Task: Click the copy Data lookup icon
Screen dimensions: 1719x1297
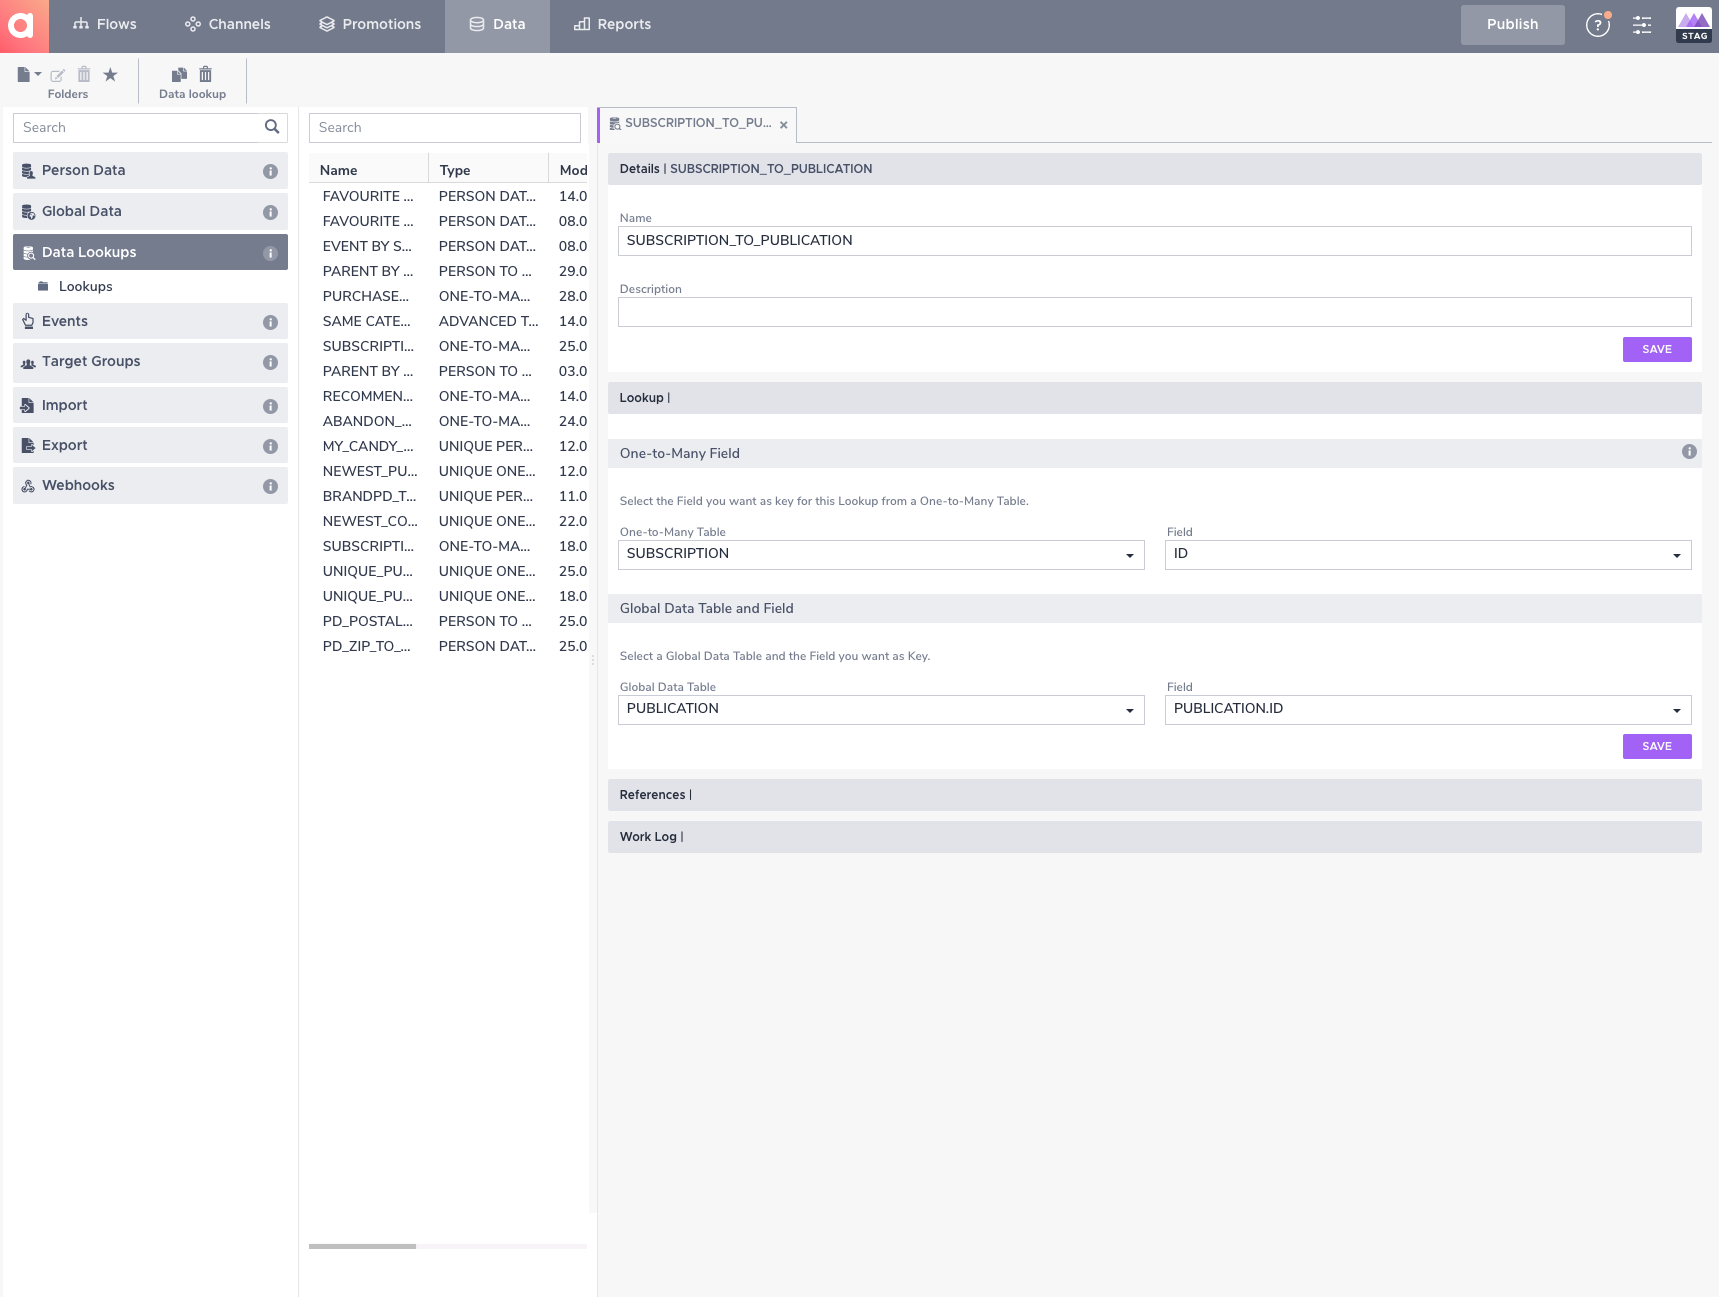Action: coord(179,74)
